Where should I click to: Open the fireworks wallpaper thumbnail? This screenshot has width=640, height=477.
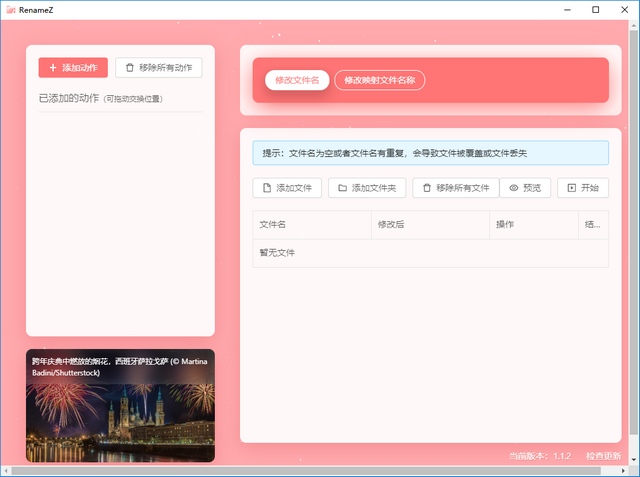coord(120,406)
